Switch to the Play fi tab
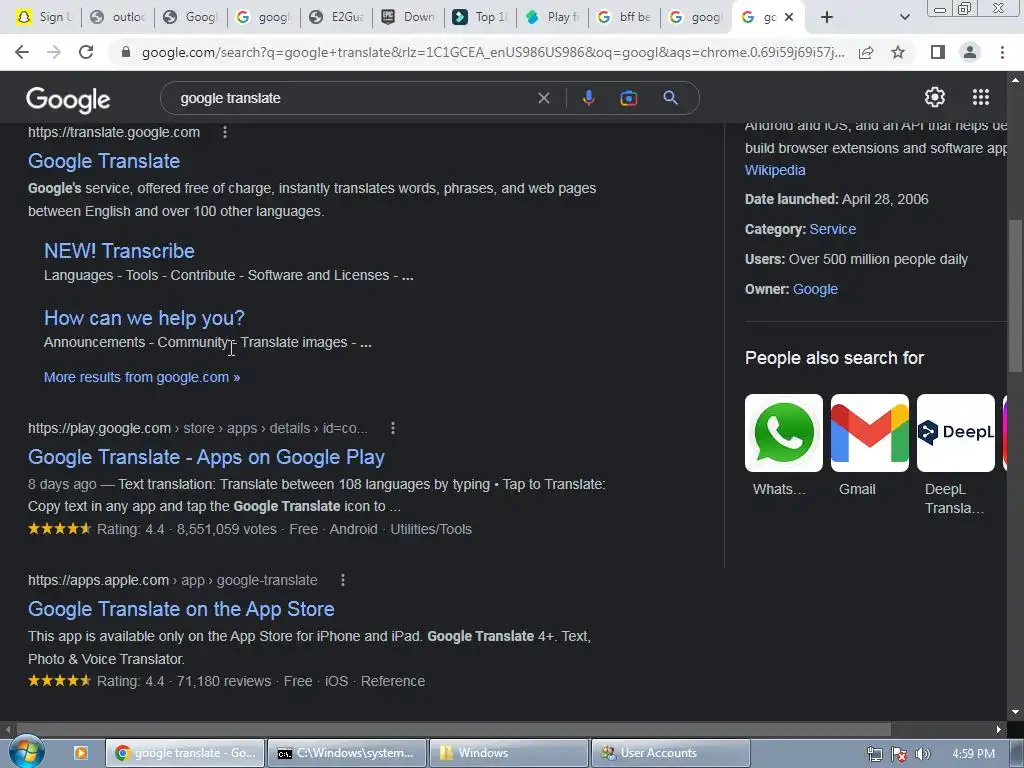 tap(552, 17)
